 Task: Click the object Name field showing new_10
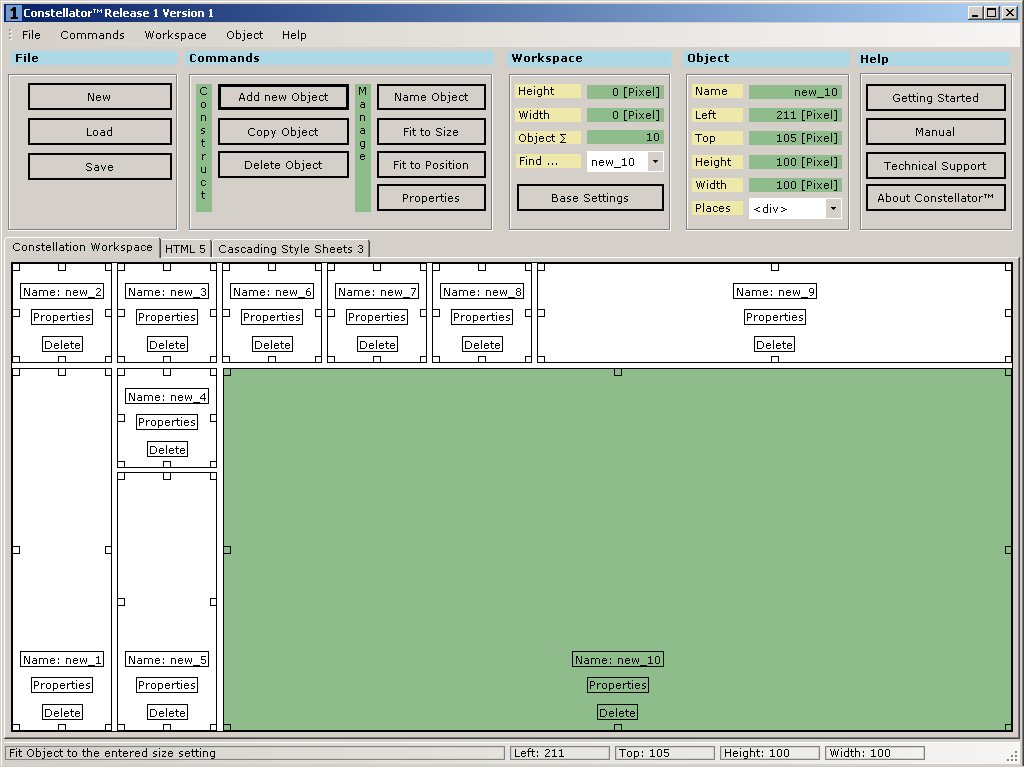pos(795,92)
